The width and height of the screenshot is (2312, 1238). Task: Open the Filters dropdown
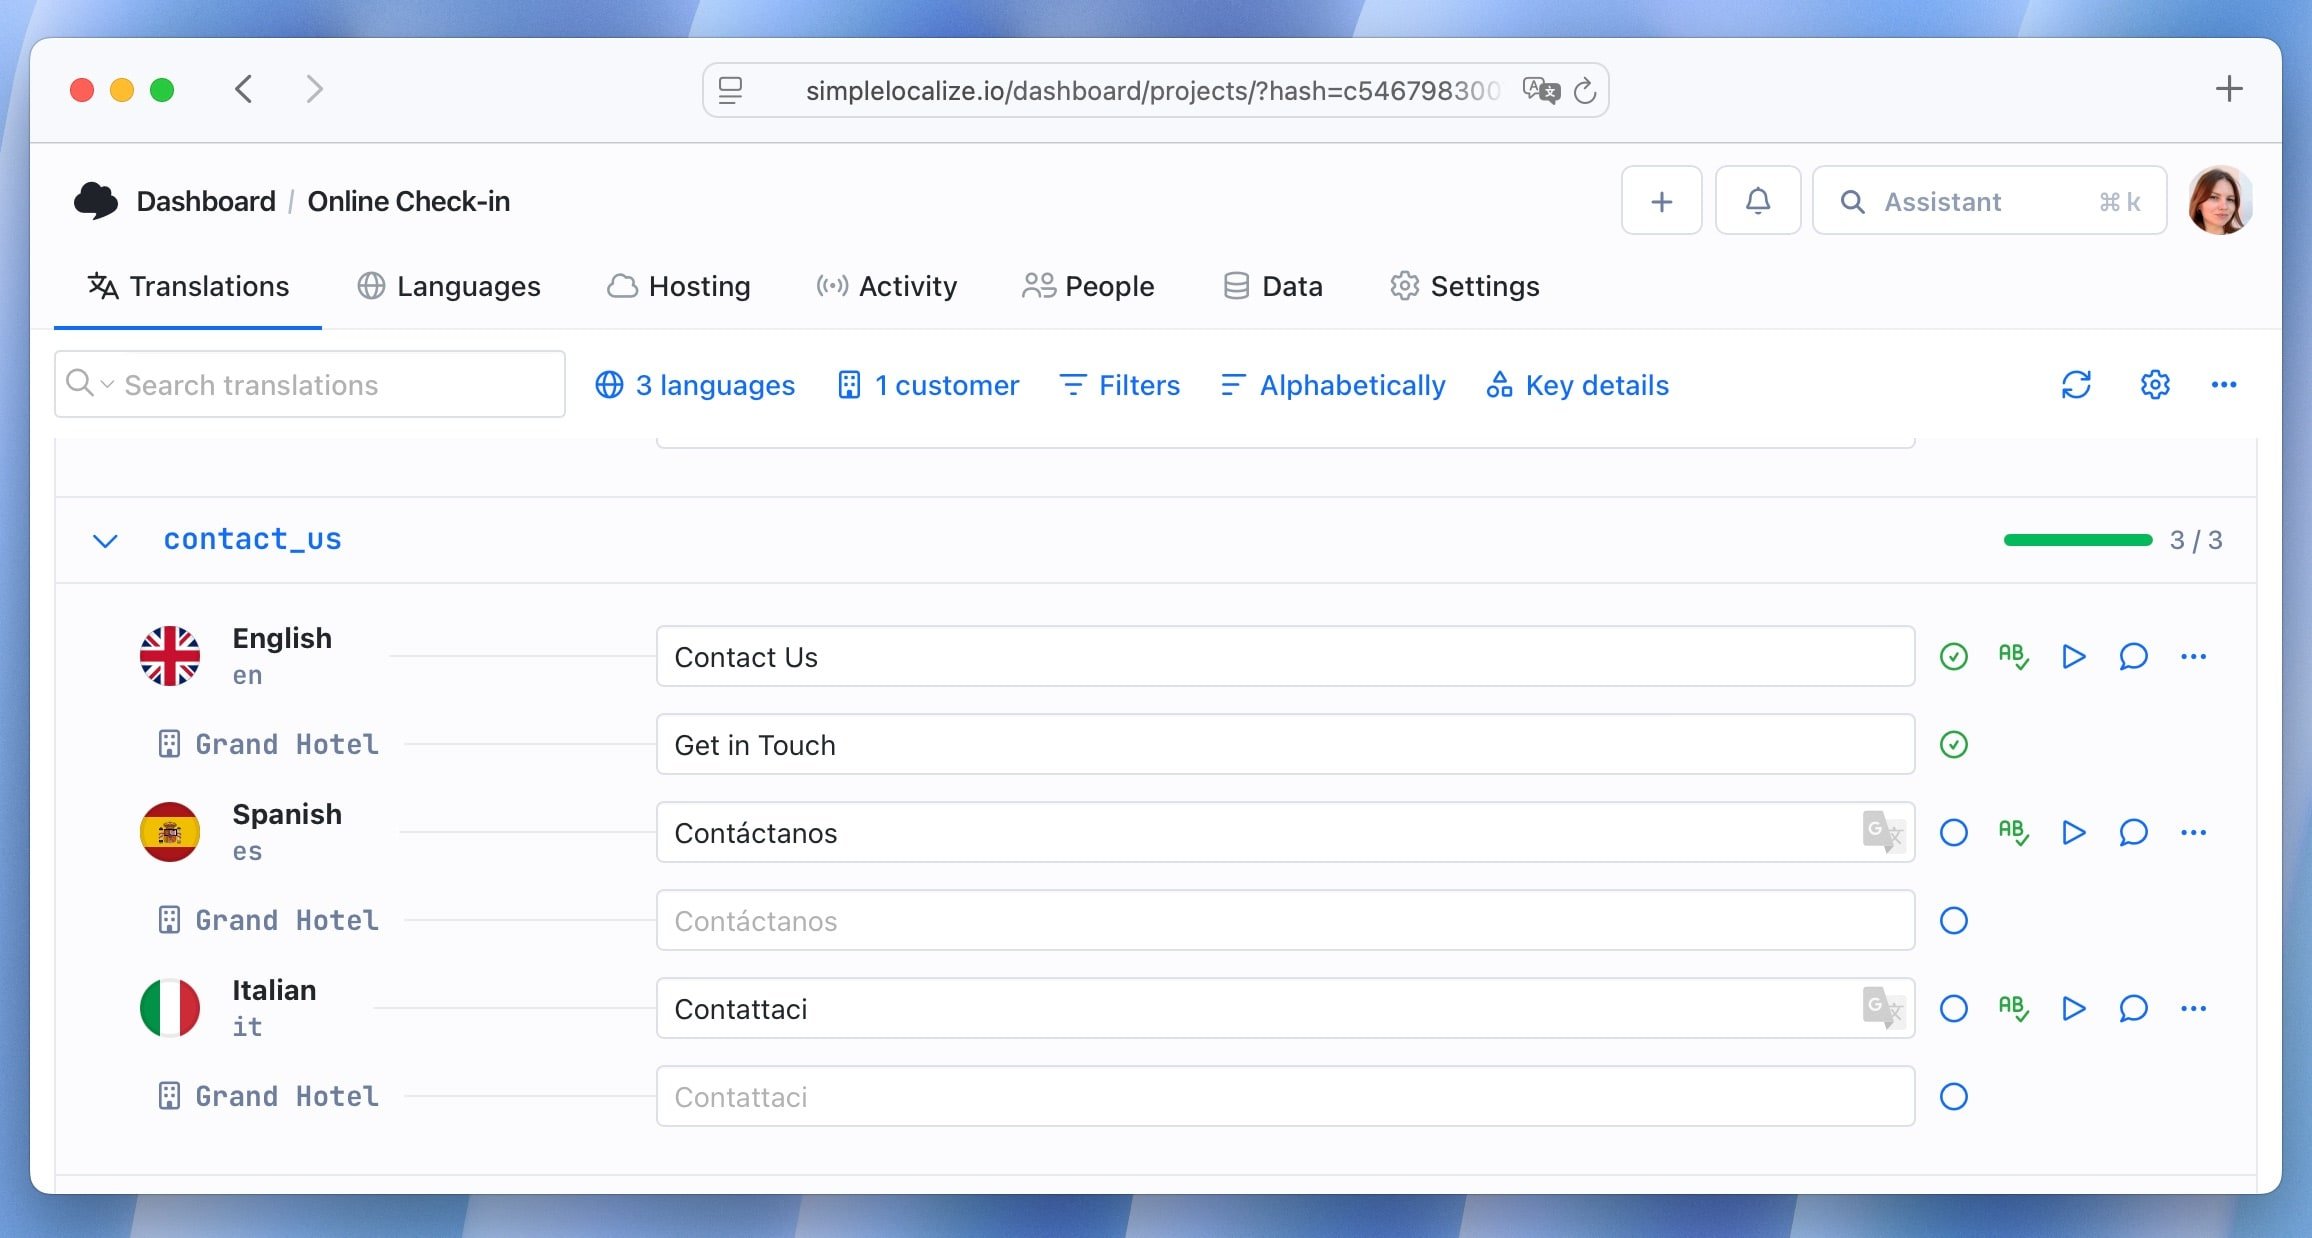(x=1119, y=385)
